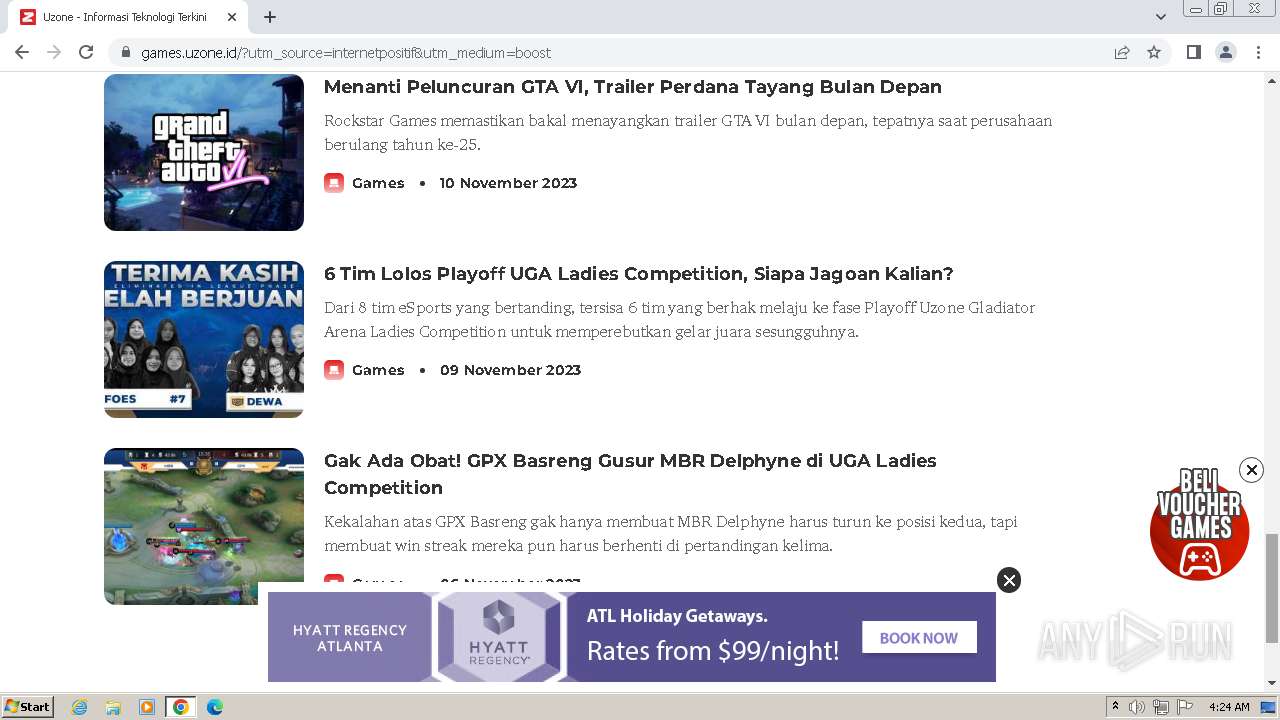Open the GPX Basreng gameplay thumbnail
Image resolution: width=1280 pixels, height=720 pixels.
(x=204, y=526)
